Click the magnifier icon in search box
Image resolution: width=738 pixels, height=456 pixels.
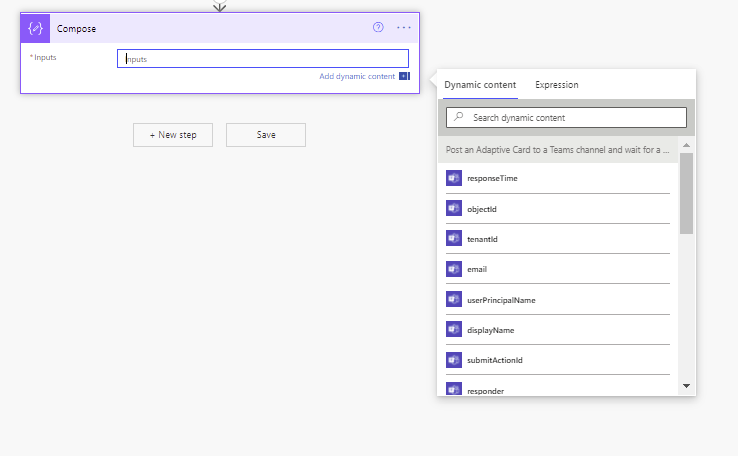(459, 117)
